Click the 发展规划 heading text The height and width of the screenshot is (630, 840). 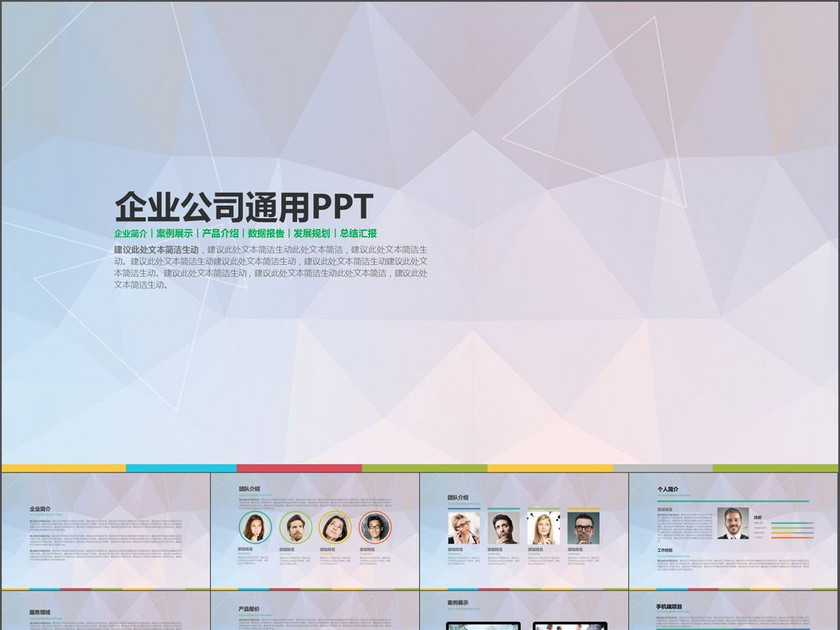311,233
